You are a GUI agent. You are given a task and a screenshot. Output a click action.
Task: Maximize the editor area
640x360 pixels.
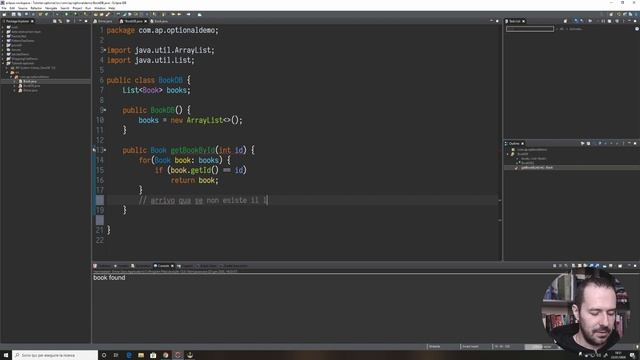click(x=497, y=21)
